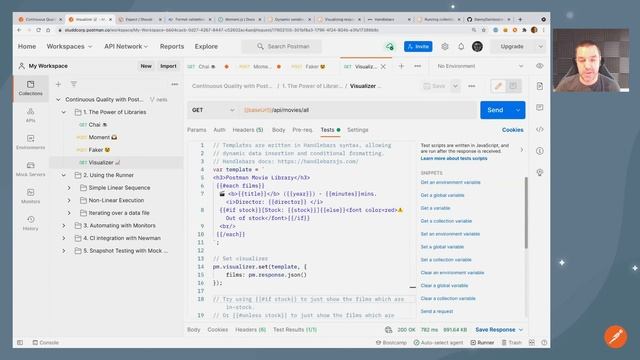Go to Reports
Image resolution: width=640 pixels, height=360 pixels.
(x=172, y=47)
